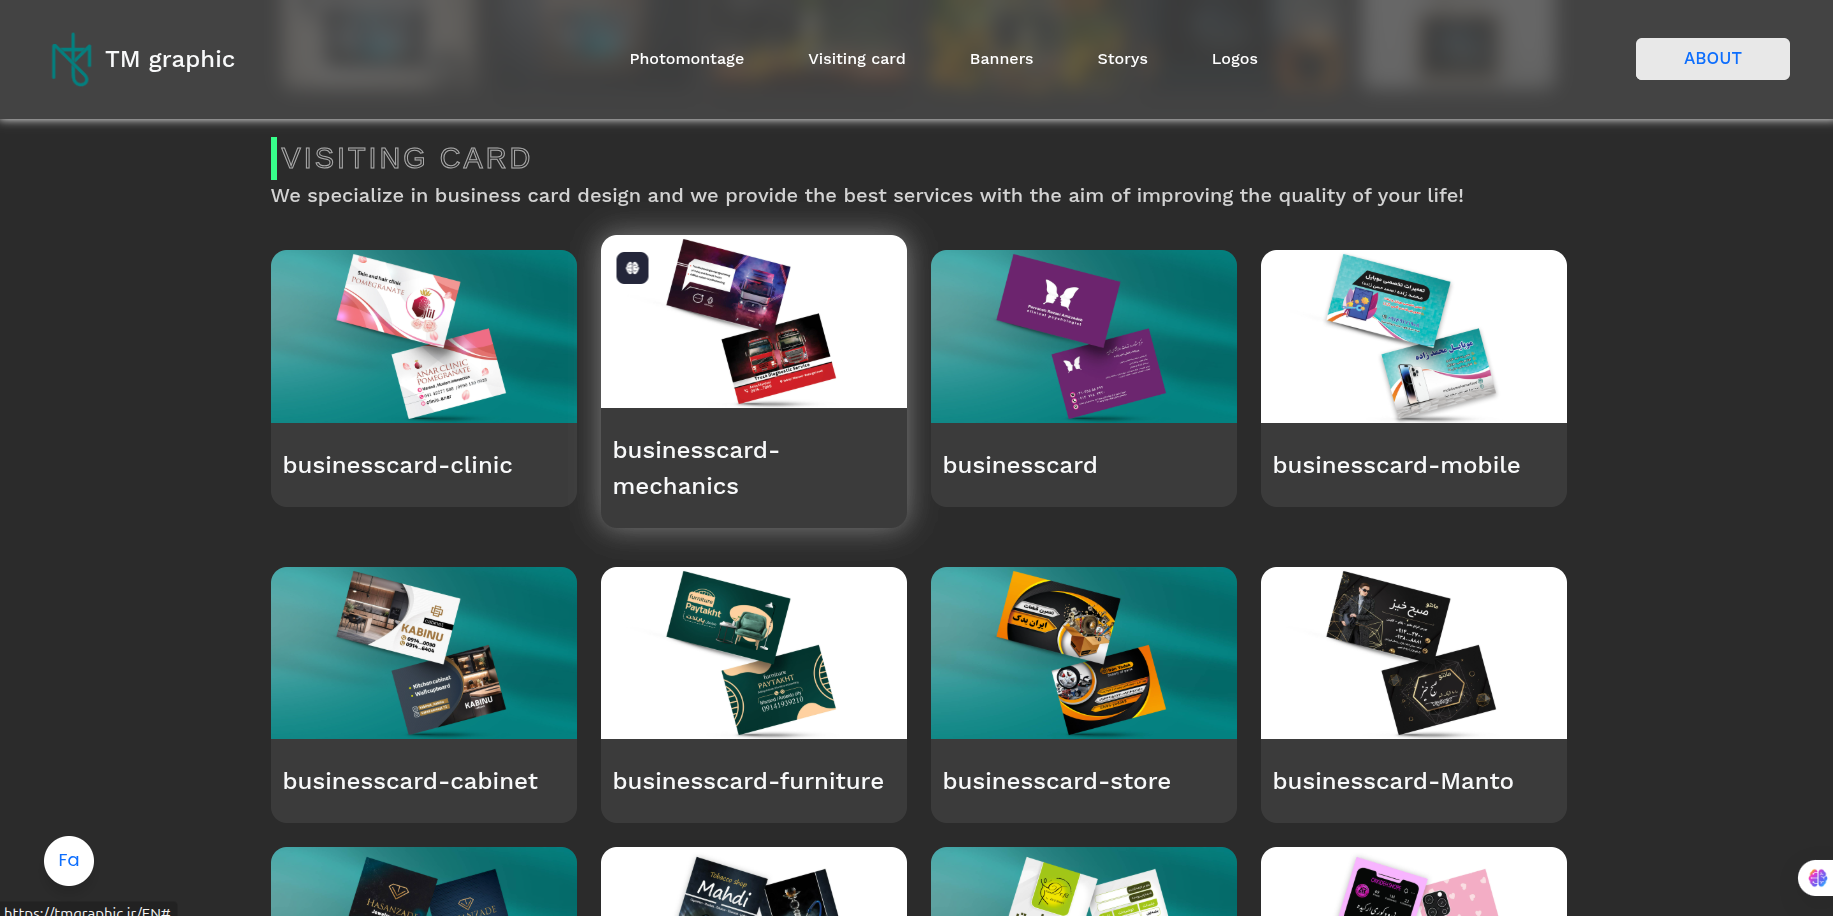The height and width of the screenshot is (916, 1833).
Task: Select the businesscard-cabinet Kabinu image
Action: click(424, 653)
